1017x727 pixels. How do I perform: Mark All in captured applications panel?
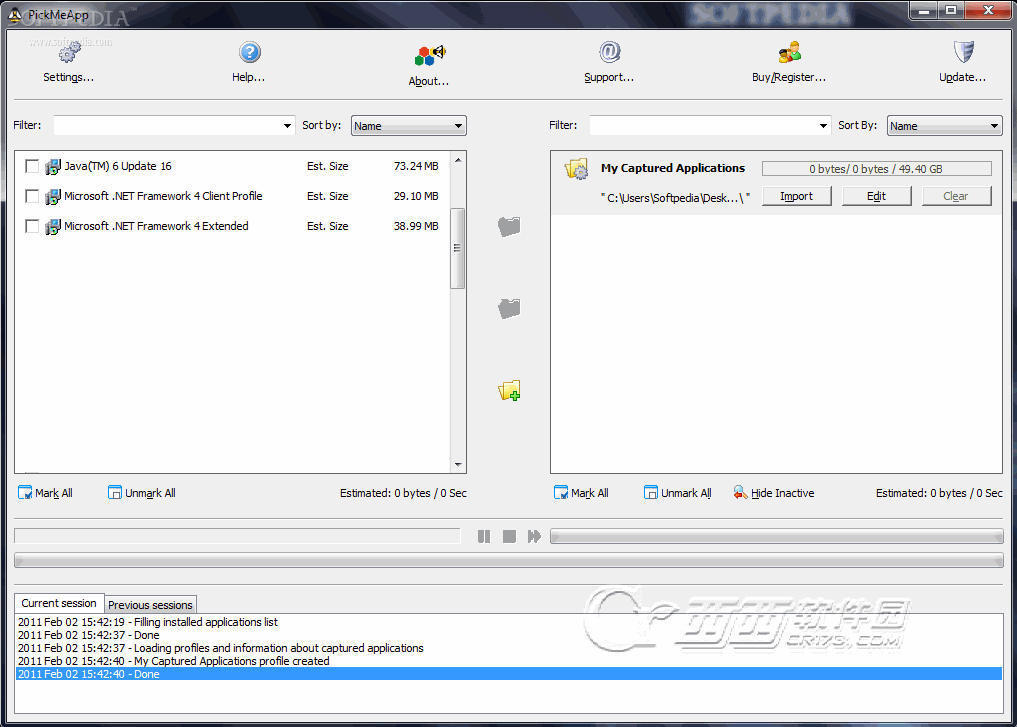tap(581, 493)
